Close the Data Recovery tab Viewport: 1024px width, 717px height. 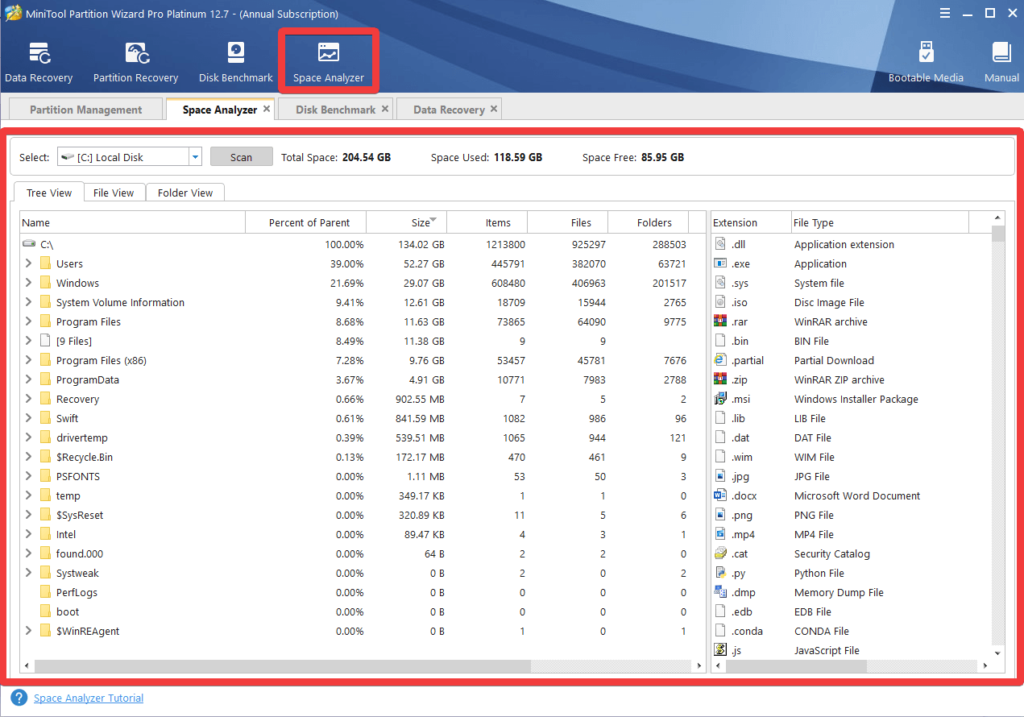coord(494,109)
